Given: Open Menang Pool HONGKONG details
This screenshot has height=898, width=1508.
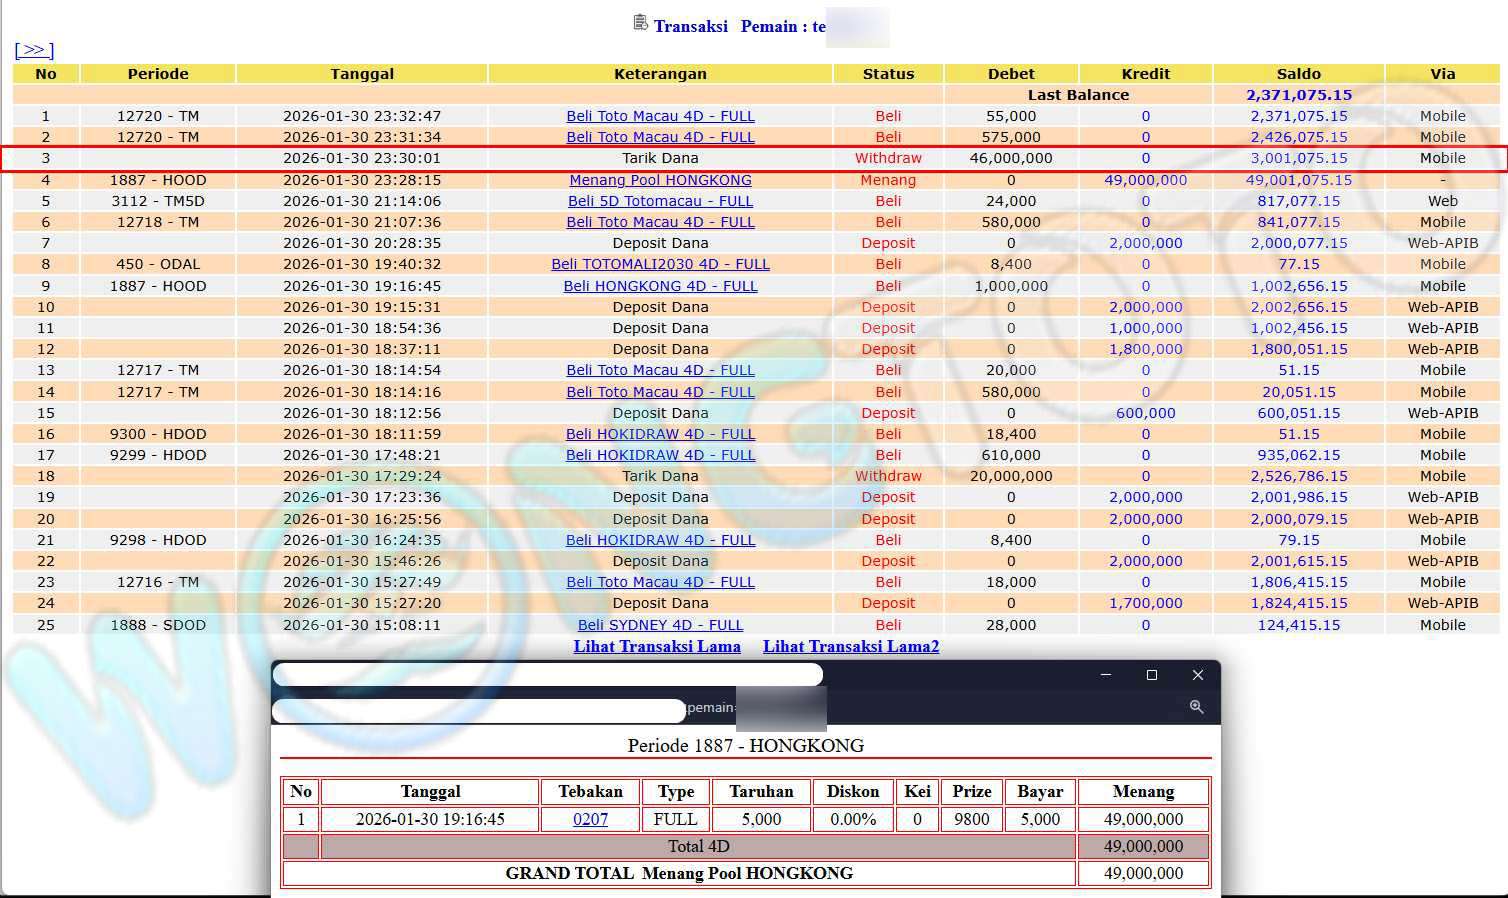Looking at the screenshot, I should pos(660,180).
